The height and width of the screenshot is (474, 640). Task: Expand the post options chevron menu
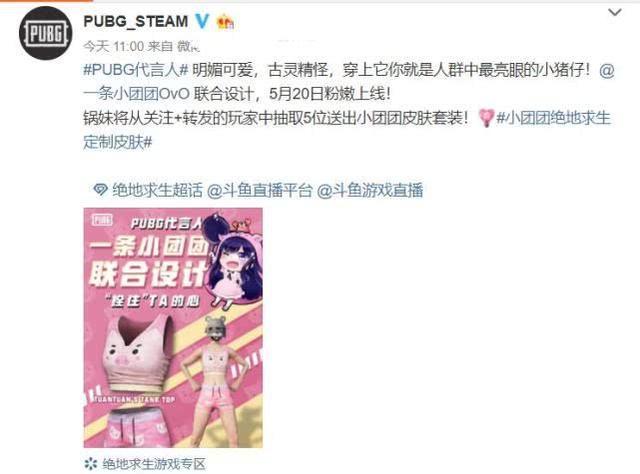tap(615, 13)
